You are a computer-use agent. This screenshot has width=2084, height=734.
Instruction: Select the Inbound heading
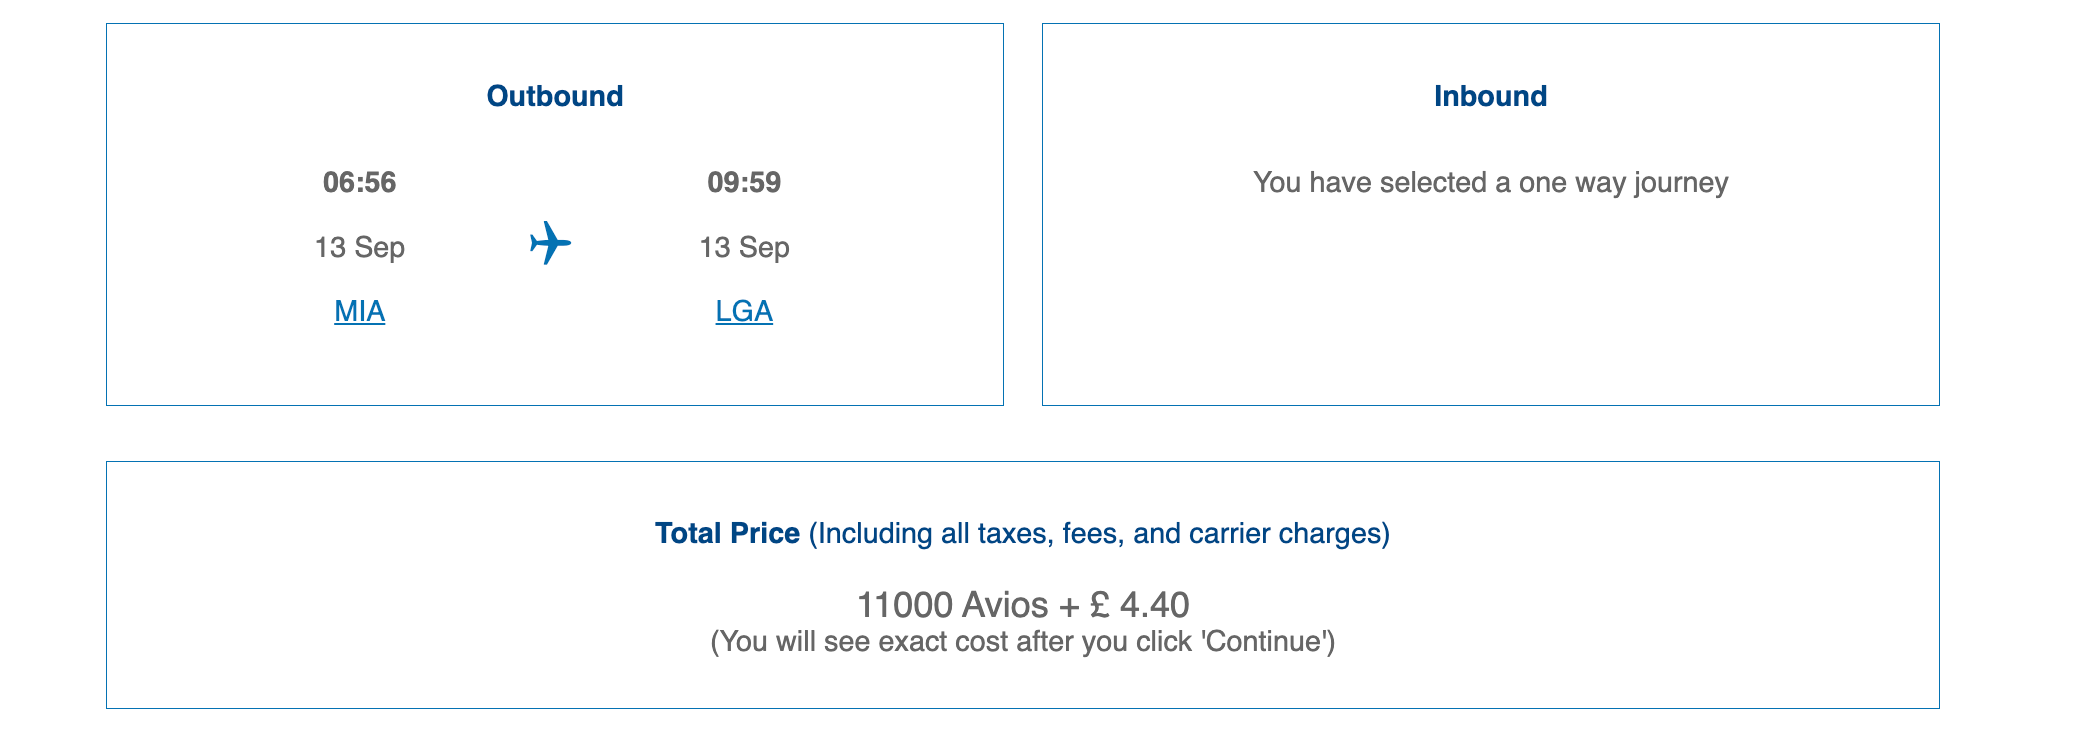pyautogui.click(x=1490, y=96)
